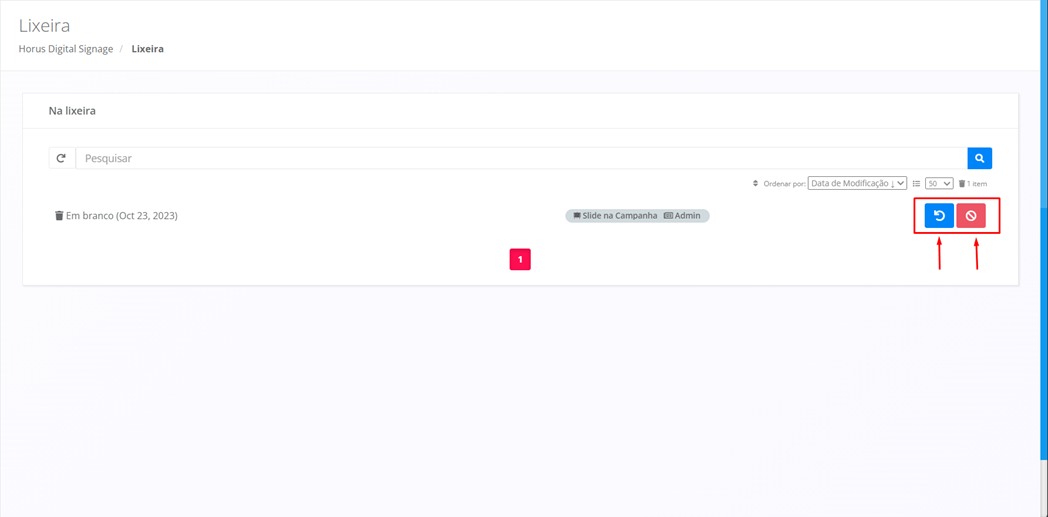
Task: Select page 1 in pagination
Action: pyautogui.click(x=520, y=260)
